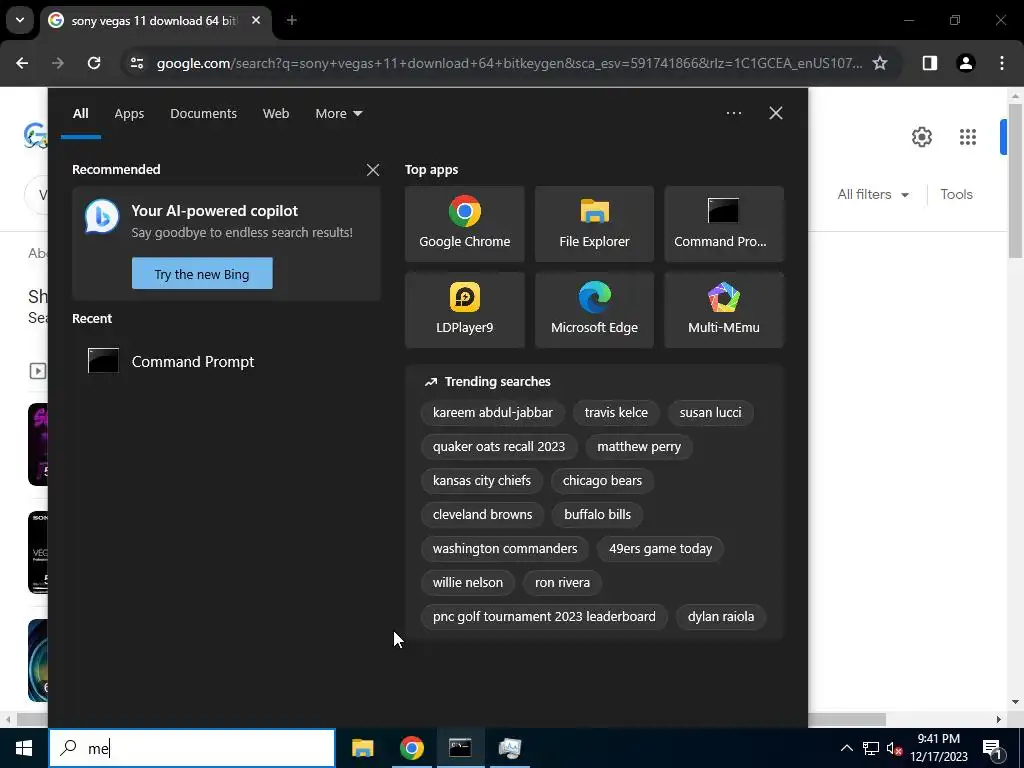This screenshot has width=1024, height=768.
Task: Bookmark this page with the star
Action: point(880,63)
